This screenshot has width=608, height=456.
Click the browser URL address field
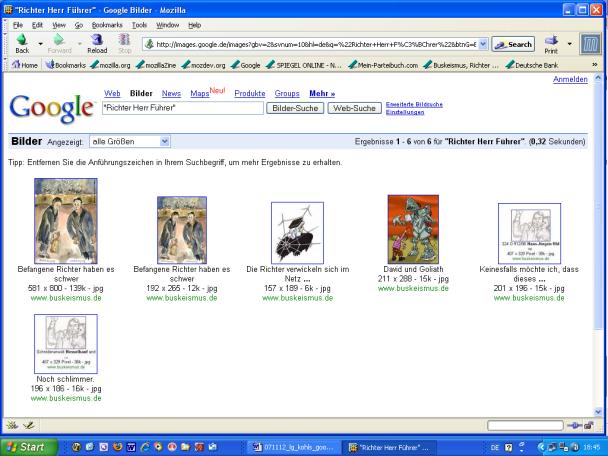pyautogui.click(x=316, y=44)
